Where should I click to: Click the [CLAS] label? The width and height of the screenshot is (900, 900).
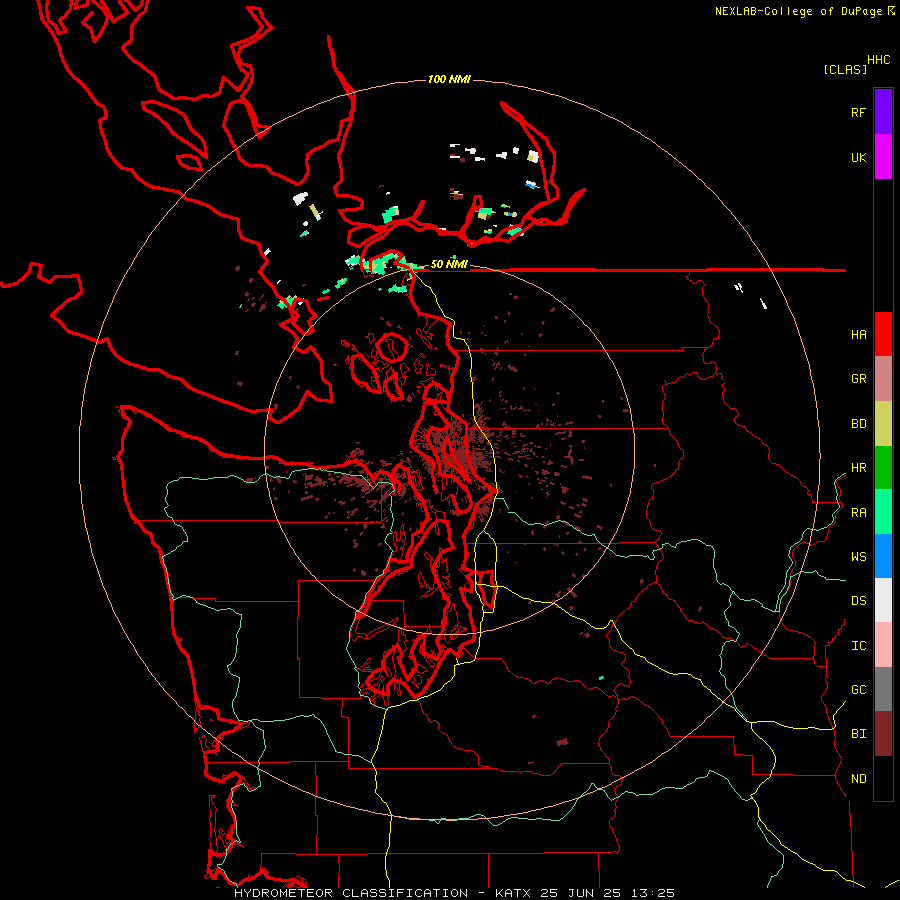[x=845, y=69]
